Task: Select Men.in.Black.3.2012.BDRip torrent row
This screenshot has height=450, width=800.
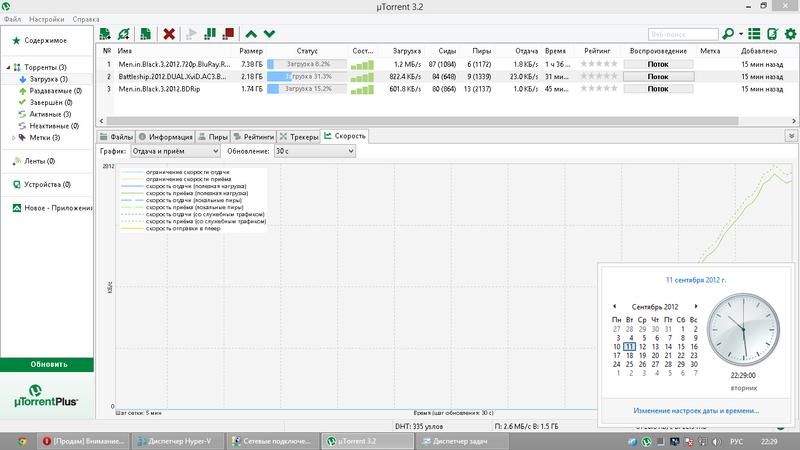Action: pos(447,89)
